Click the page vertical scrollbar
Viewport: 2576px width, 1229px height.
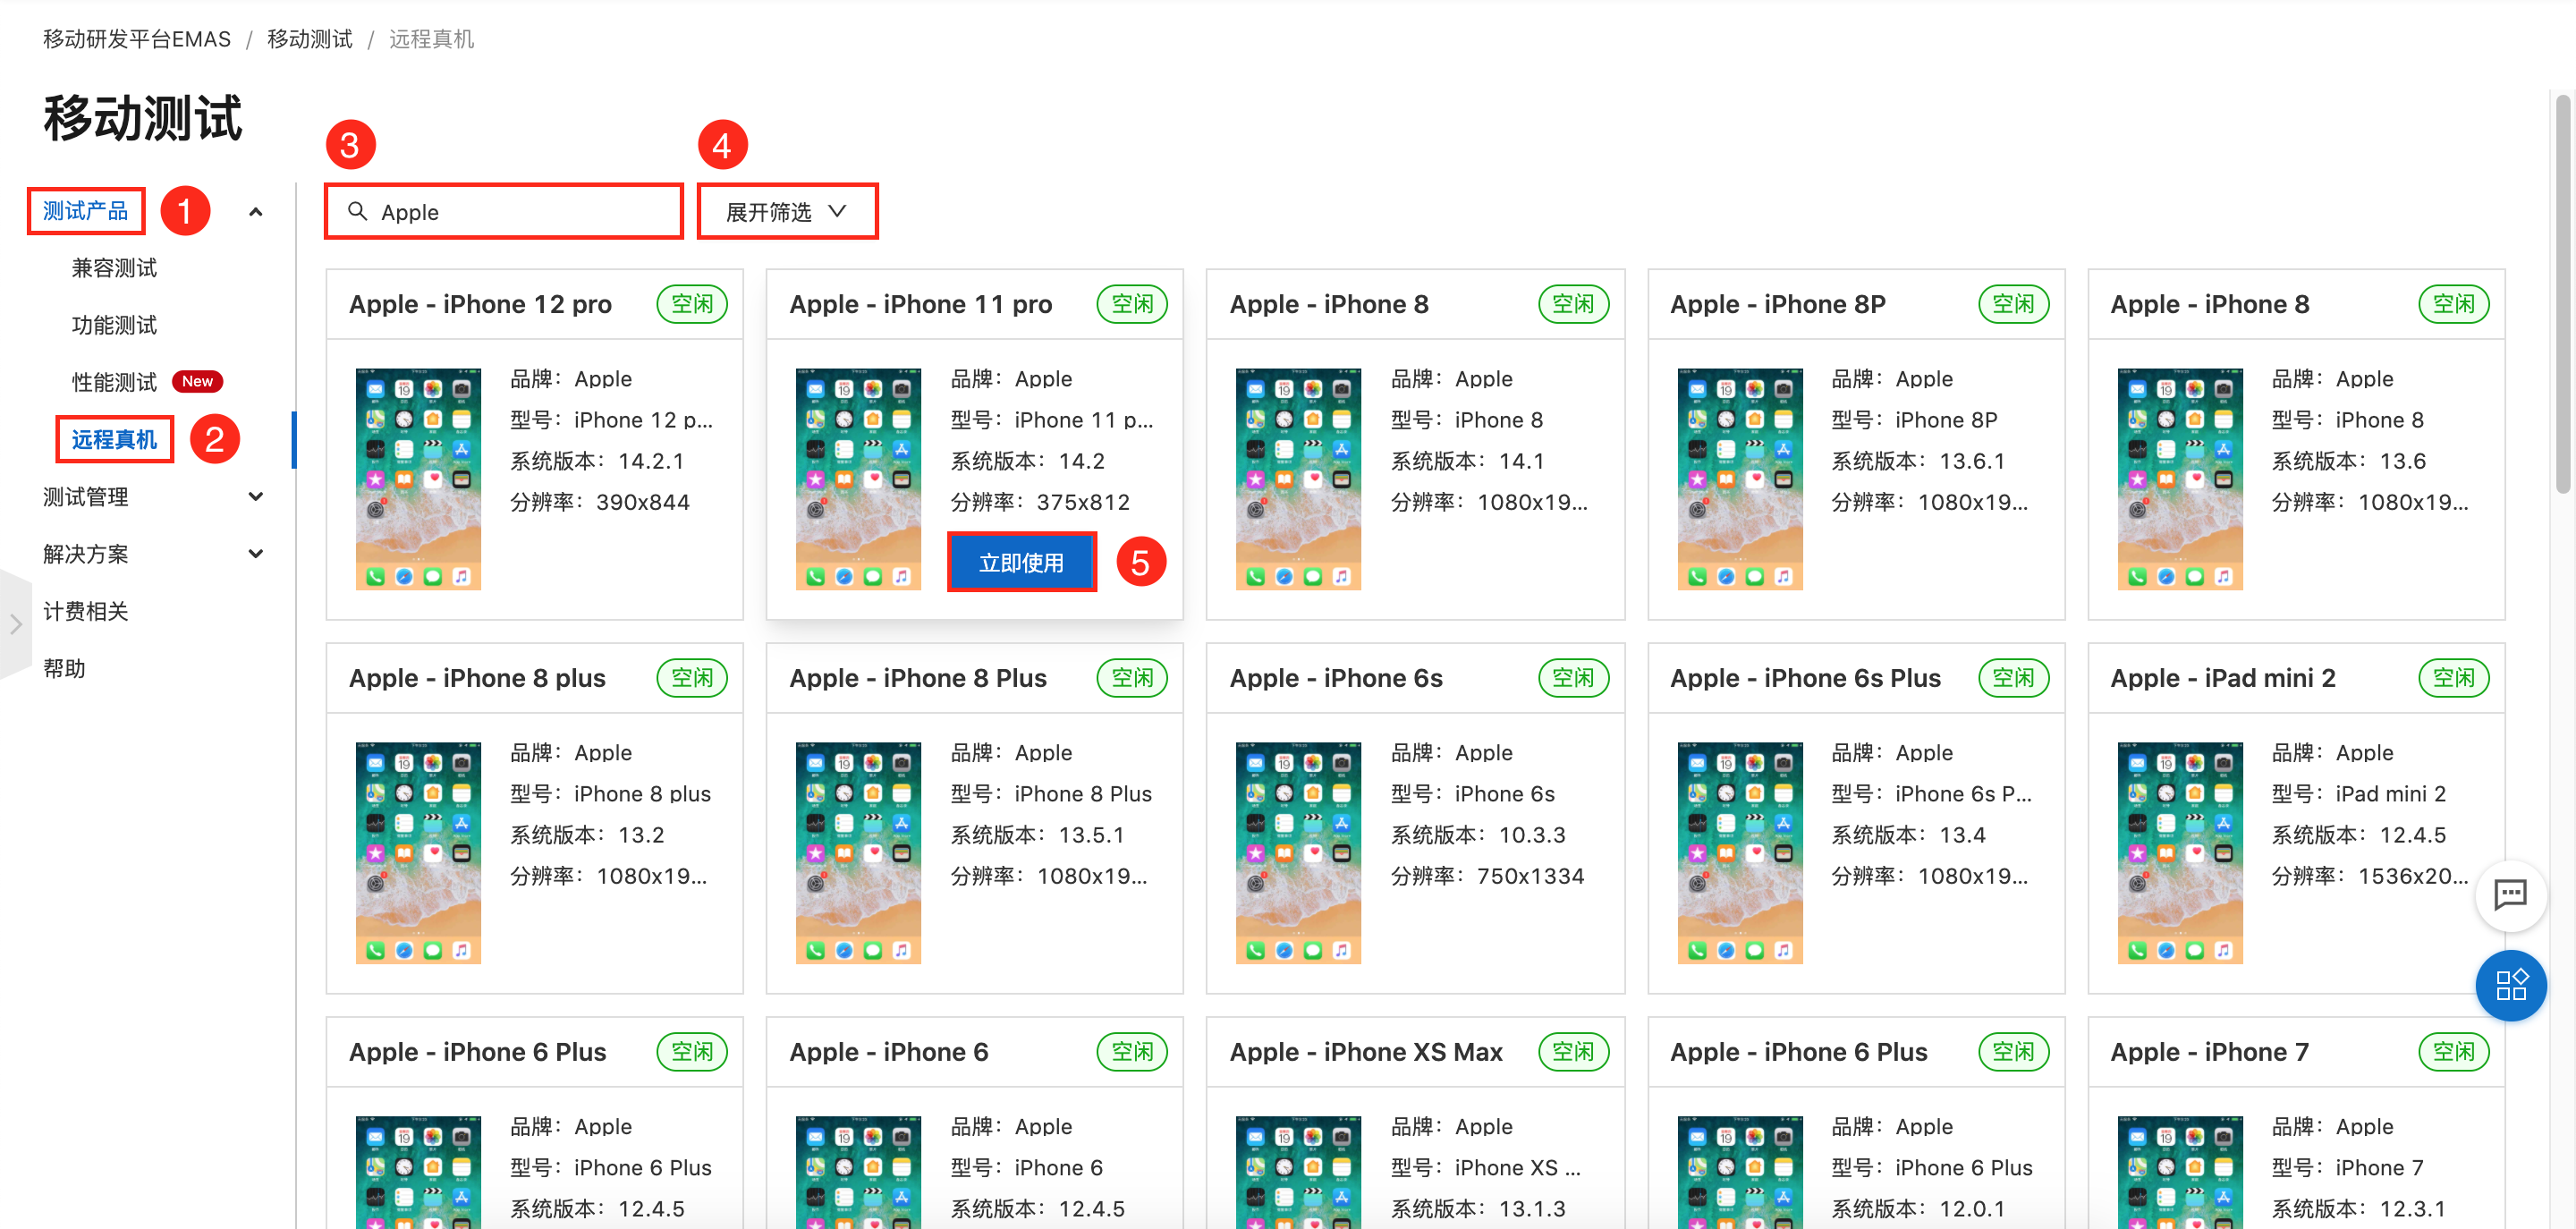(x=2562, y=295)
